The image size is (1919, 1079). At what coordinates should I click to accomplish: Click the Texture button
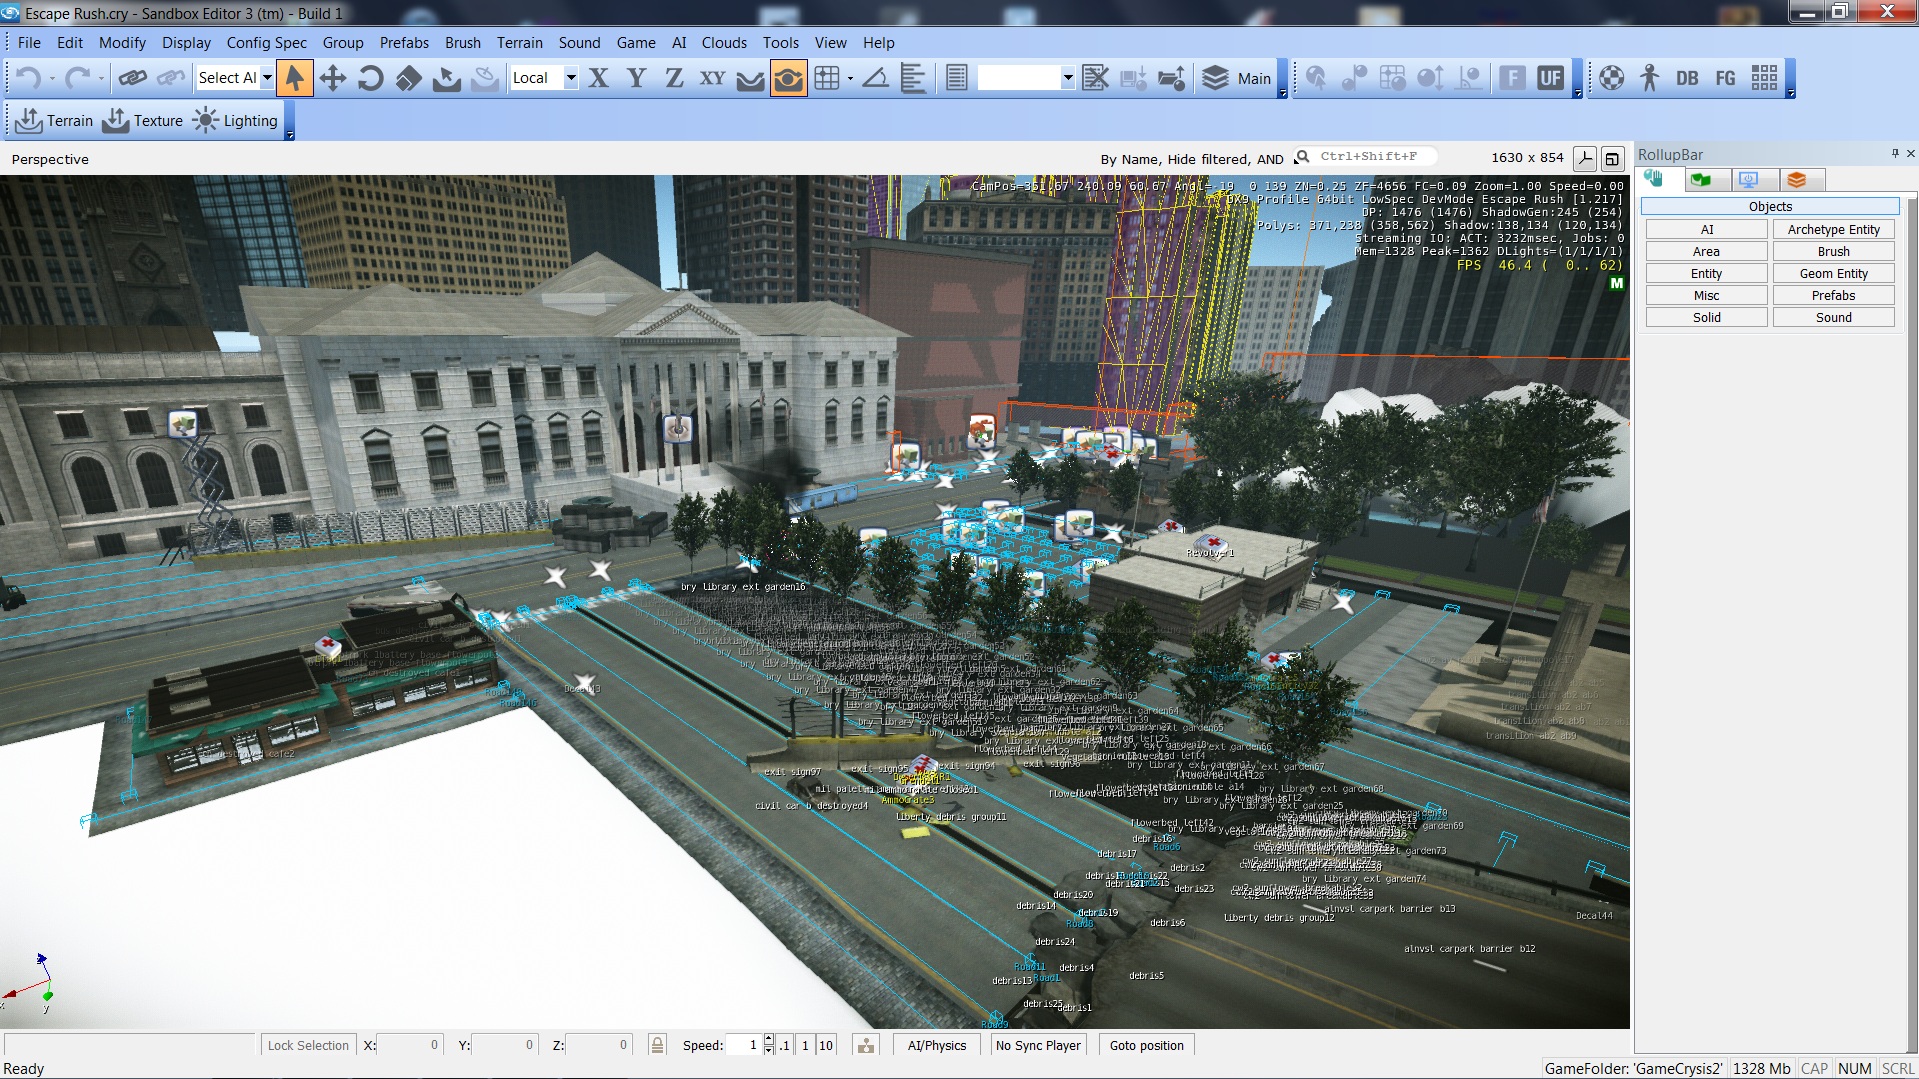143,121
